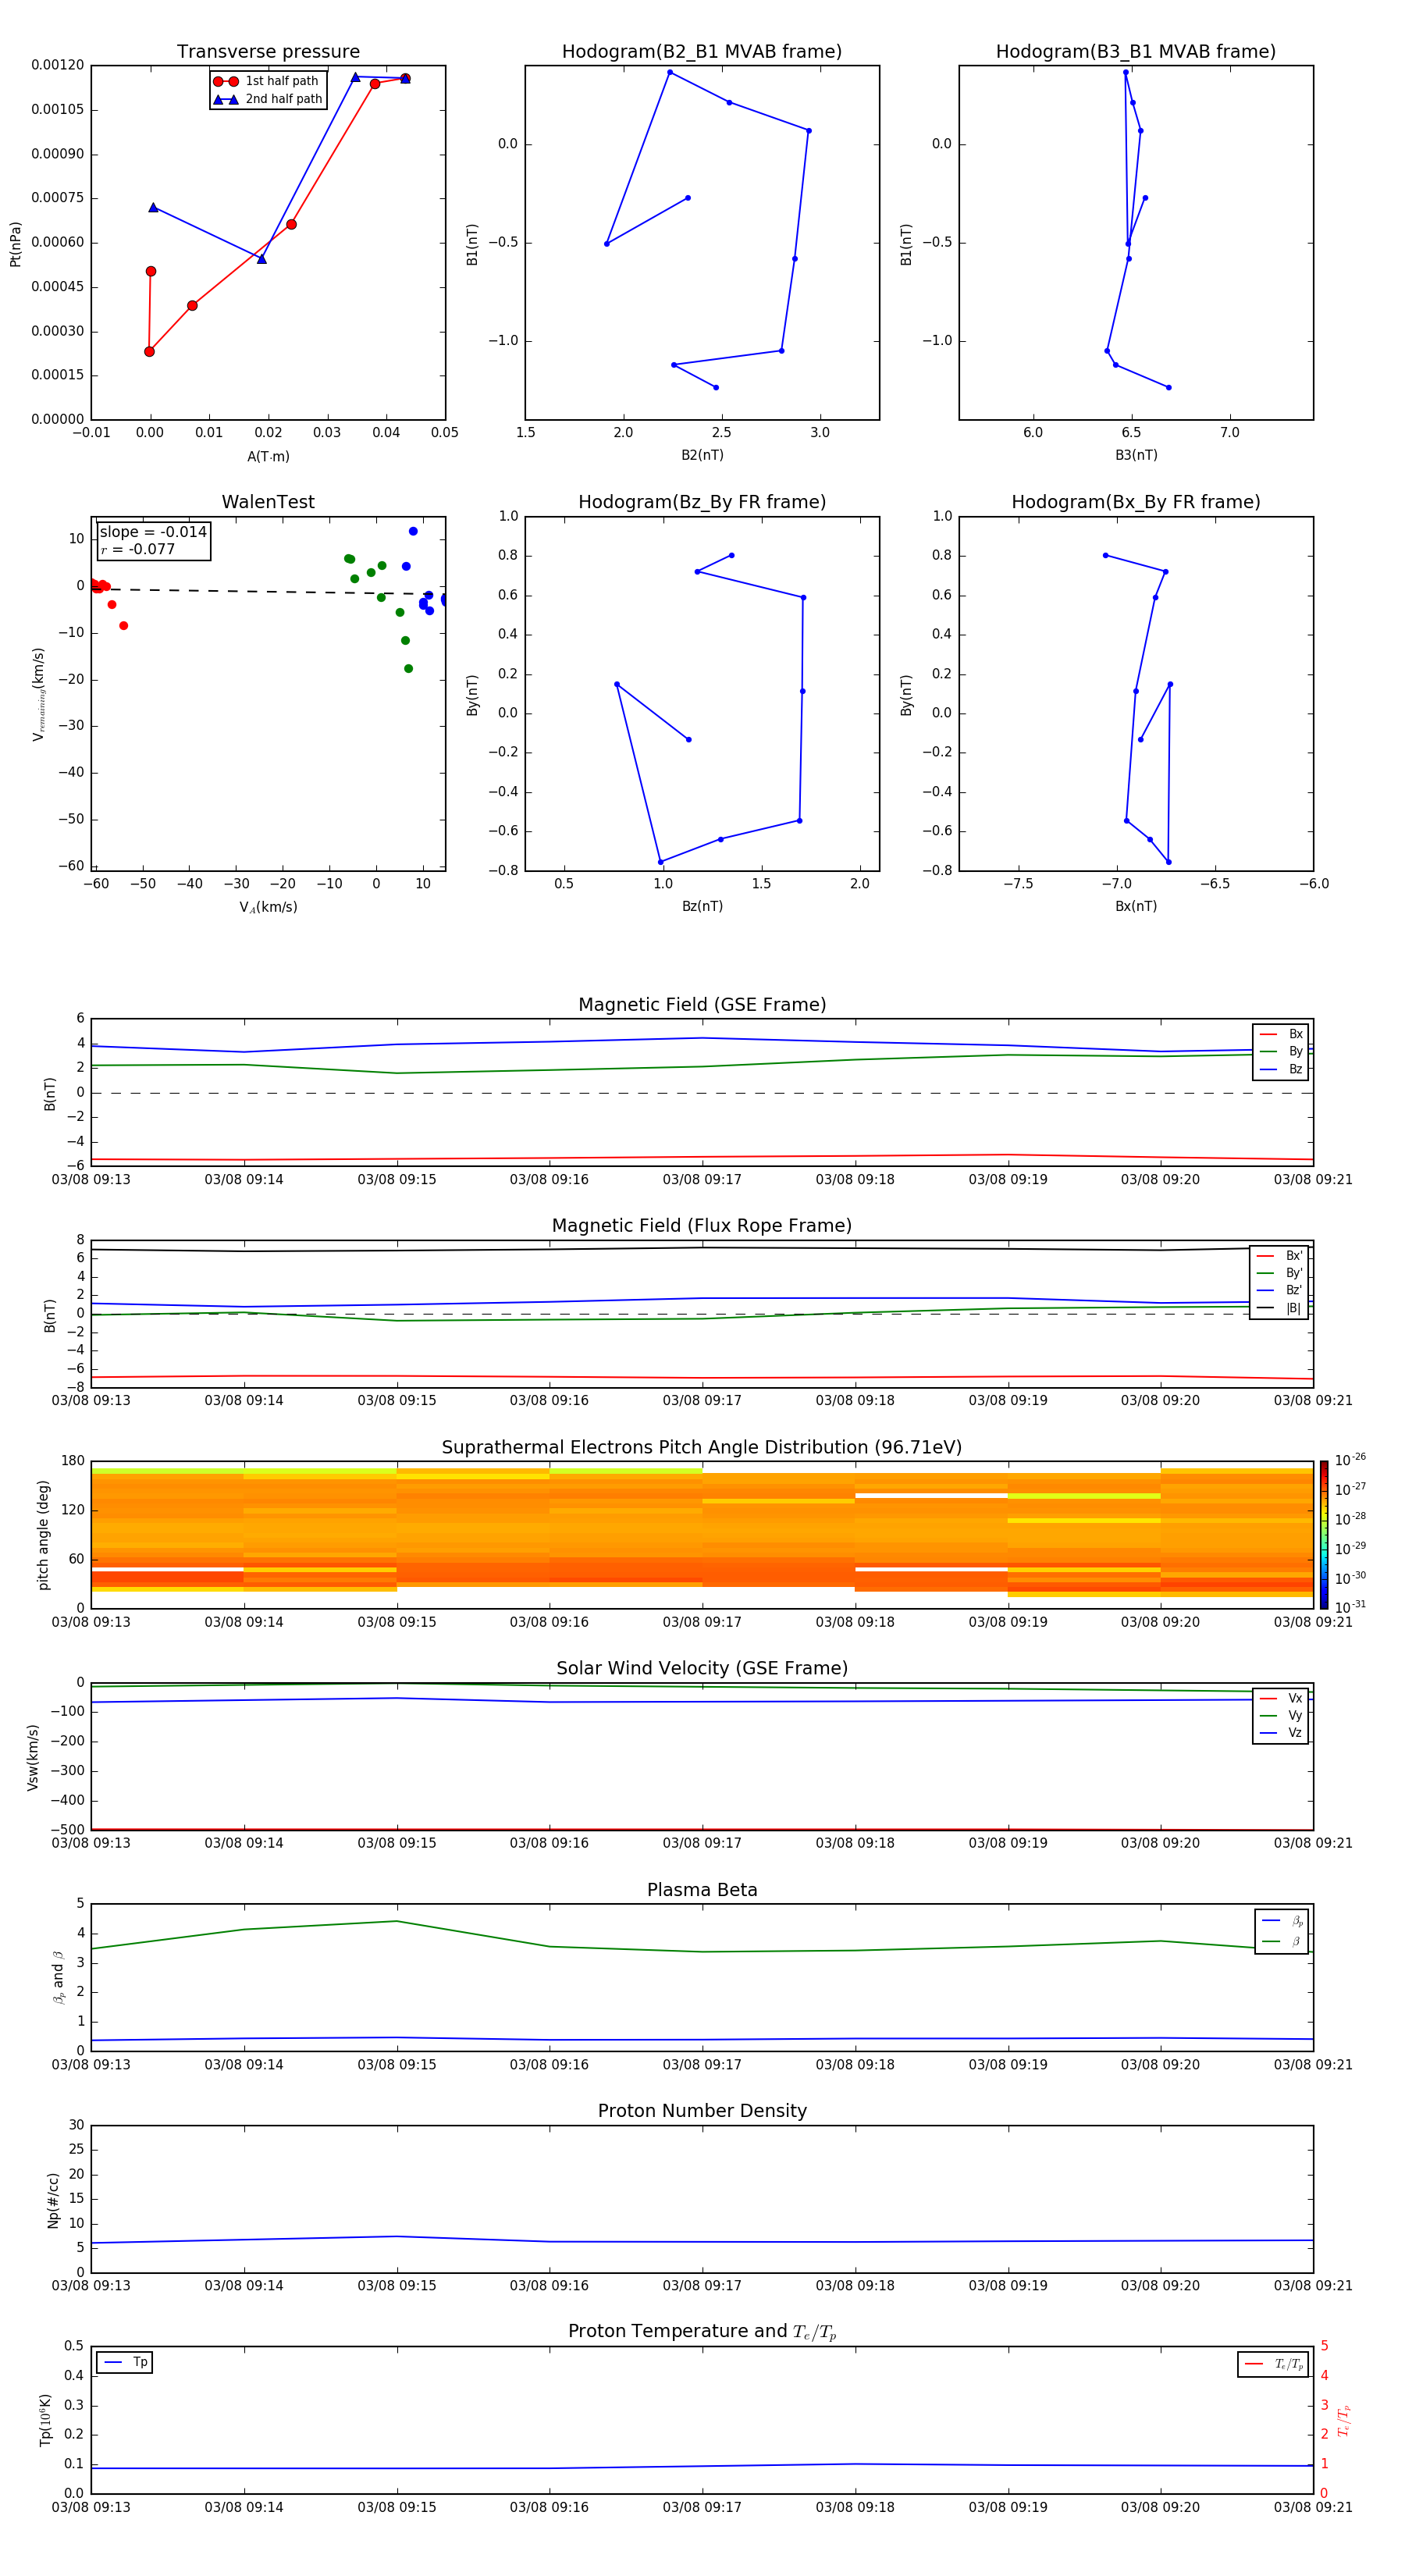Click the 'Vsw(km/s)' axis label
Viewport: 1405px width, 2576px height.
33,1757
